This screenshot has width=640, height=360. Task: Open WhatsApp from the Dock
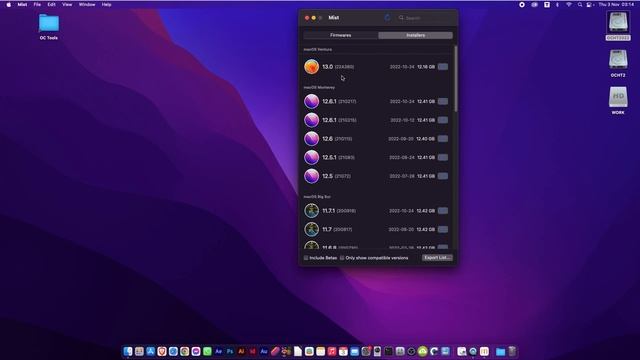point(207,351)
